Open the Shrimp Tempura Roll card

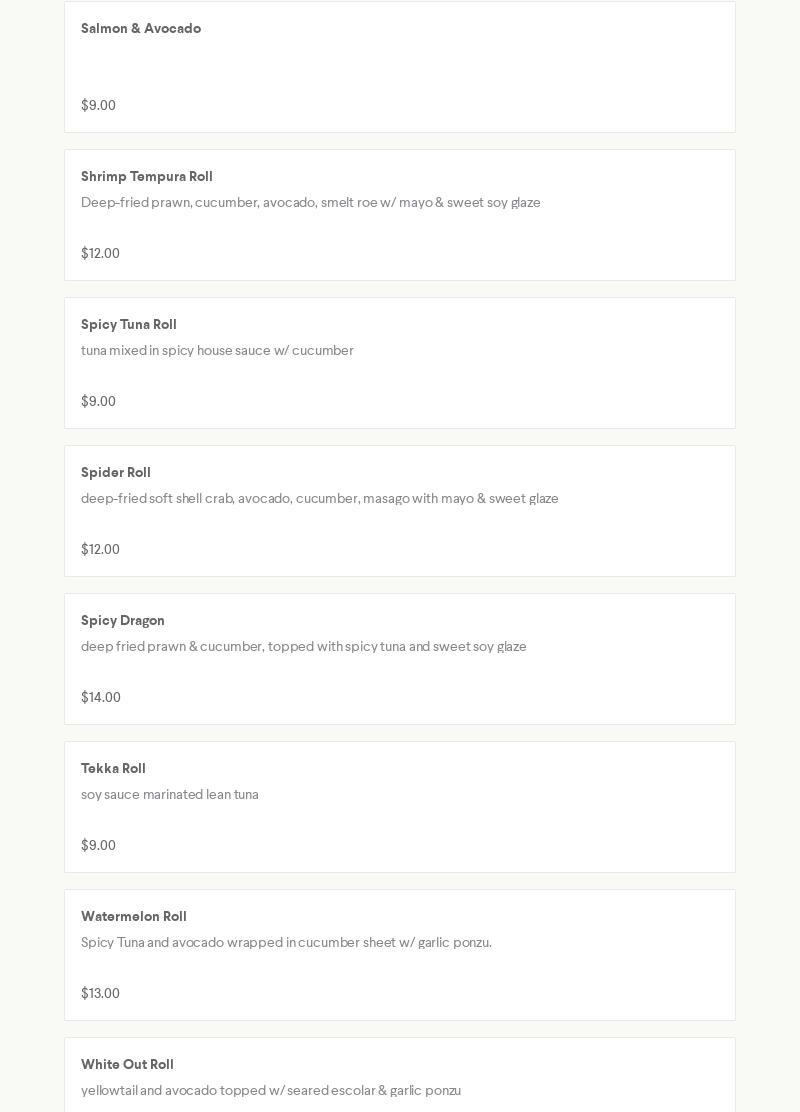pos(400,215)
